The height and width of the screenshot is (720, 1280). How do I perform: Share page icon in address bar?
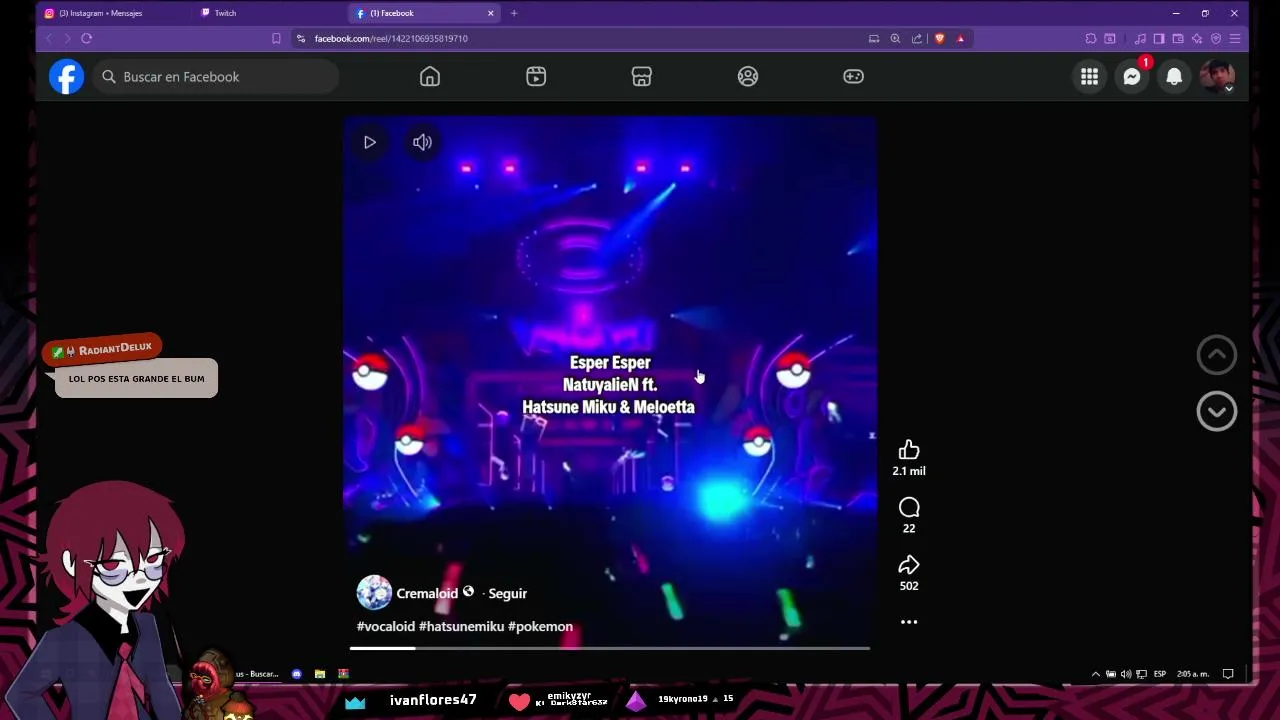point(917,38)
